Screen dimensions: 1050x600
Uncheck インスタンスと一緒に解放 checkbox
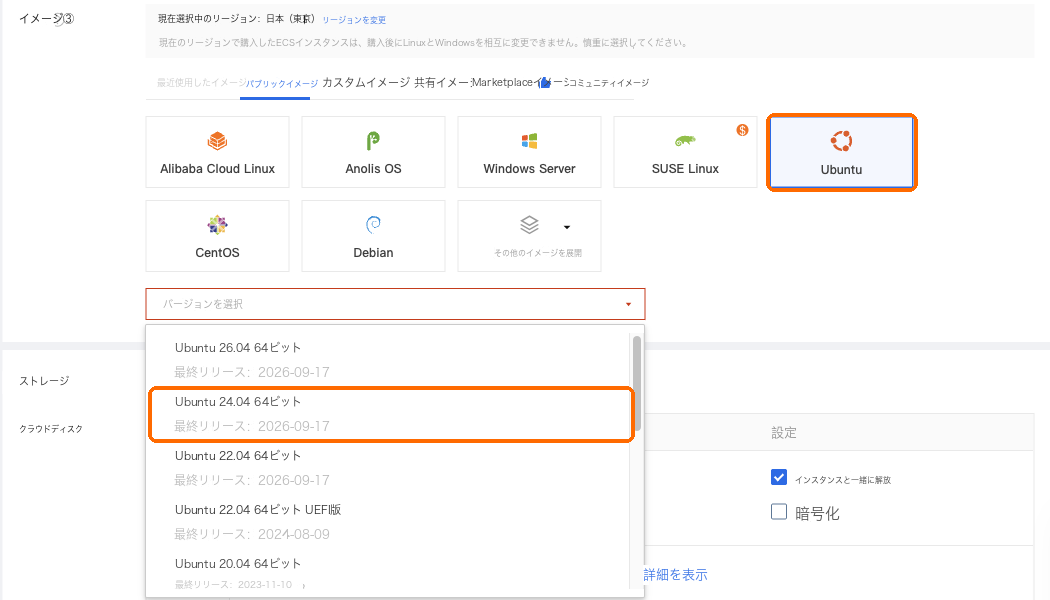click(x=779, y=477)
